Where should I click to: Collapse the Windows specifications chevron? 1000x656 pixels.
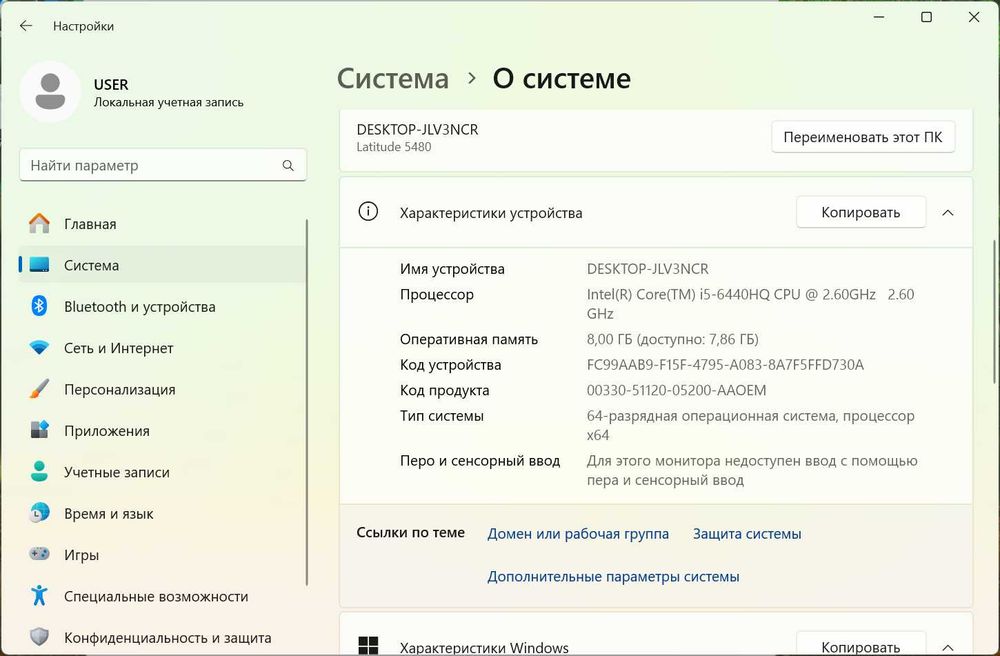click(948, 647)
